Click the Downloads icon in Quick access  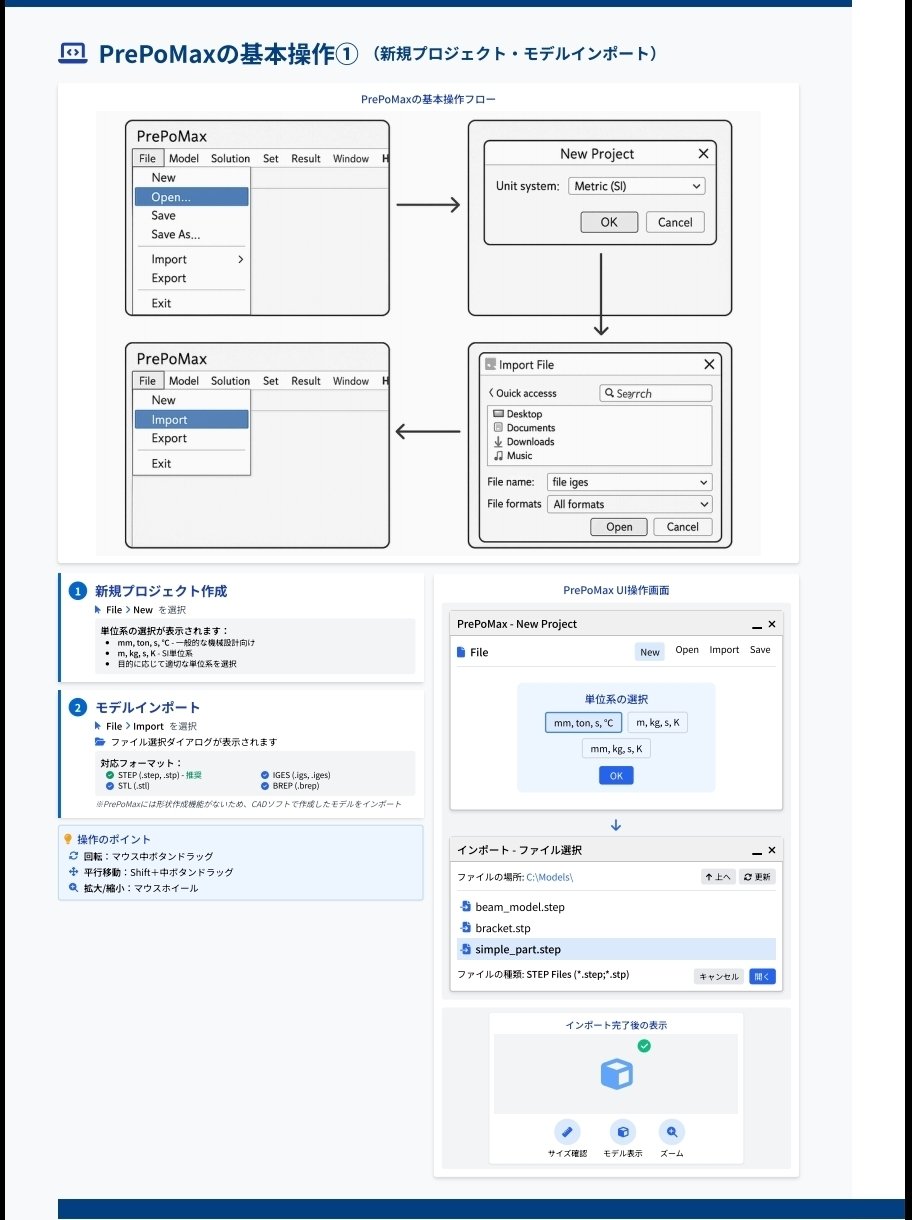coord(499,441)
